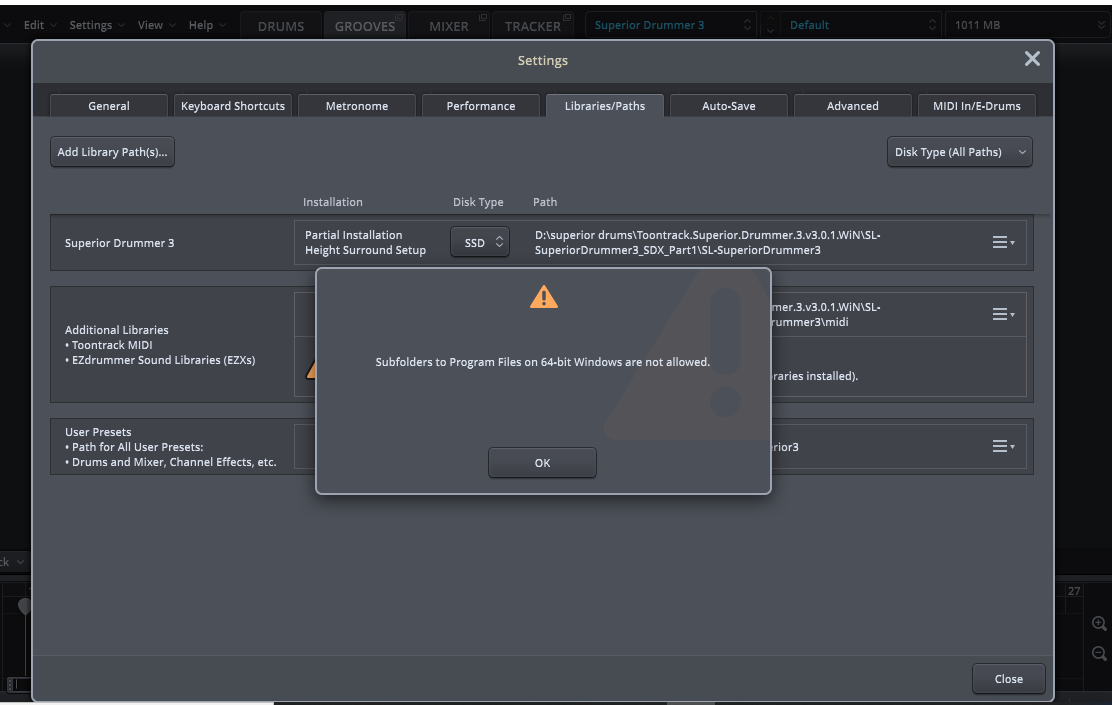Open User Presets path options menu
Image resolution: width=1112 pixels, height=705 pixels.
click(x=1003, y=446)
